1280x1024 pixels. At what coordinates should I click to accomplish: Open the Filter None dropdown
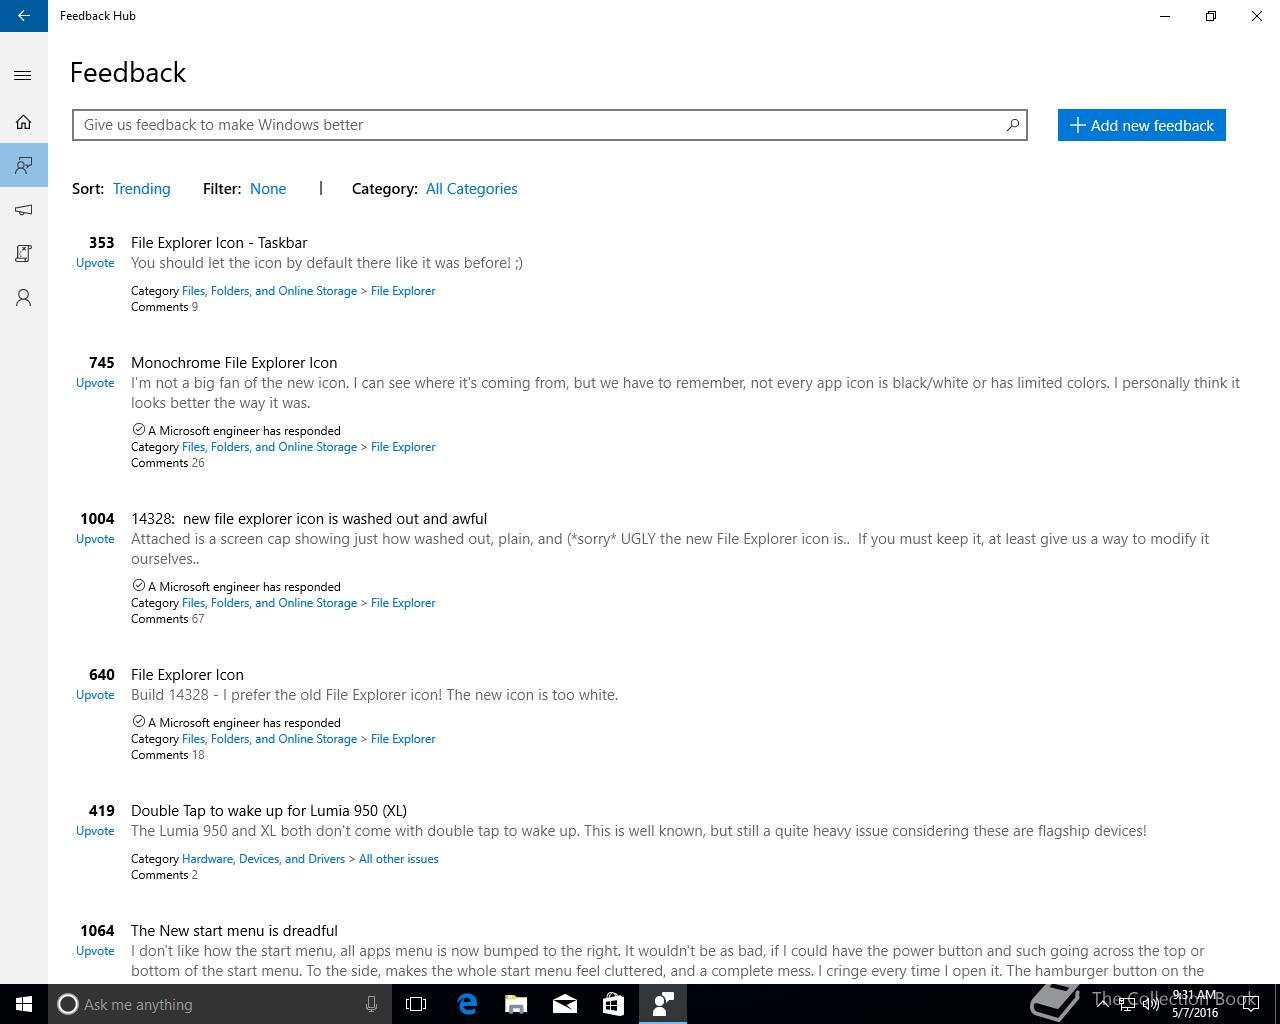[268, 189]
